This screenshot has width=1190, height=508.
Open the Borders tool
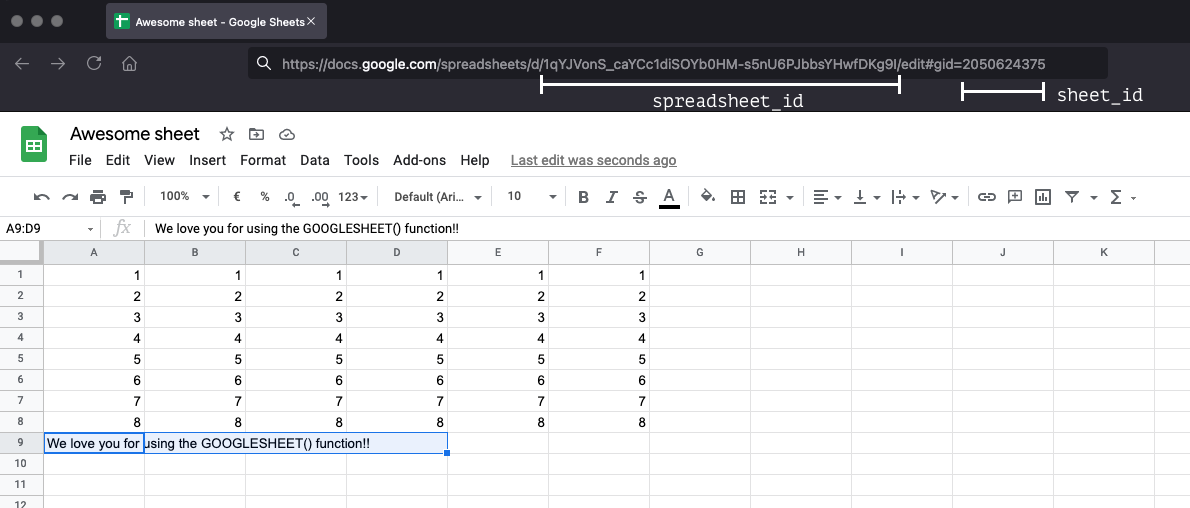pyautogui.click(x=737, y=197)
